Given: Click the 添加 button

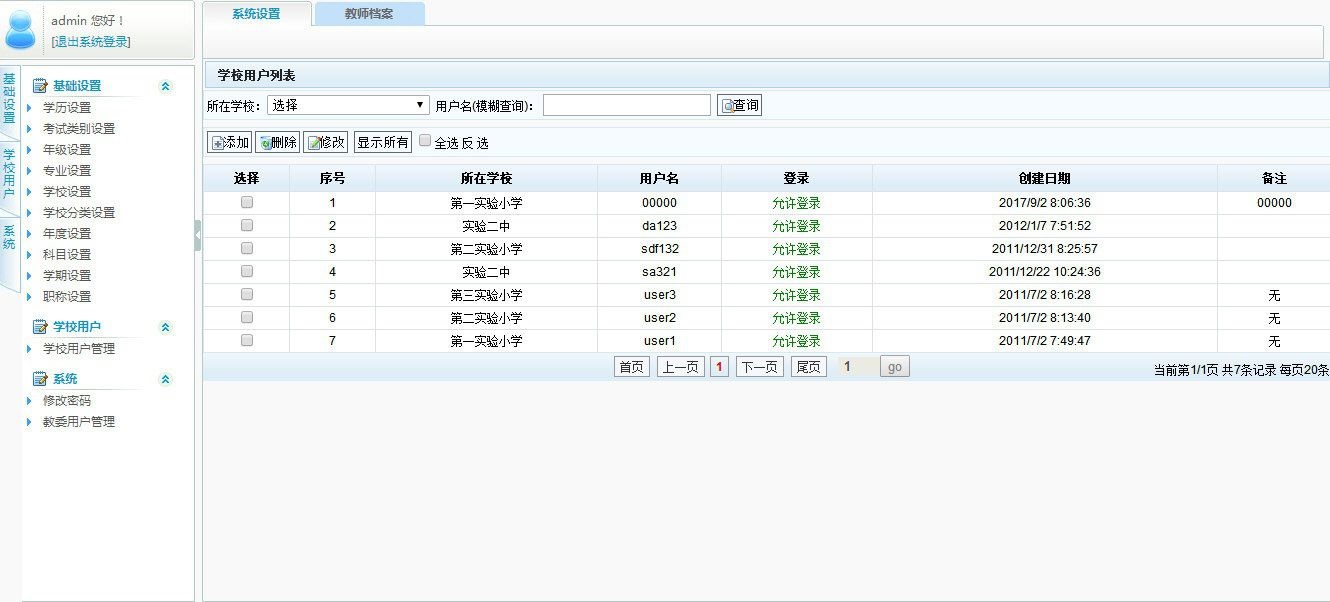Looking at the screenshot, I should point(229,143).
